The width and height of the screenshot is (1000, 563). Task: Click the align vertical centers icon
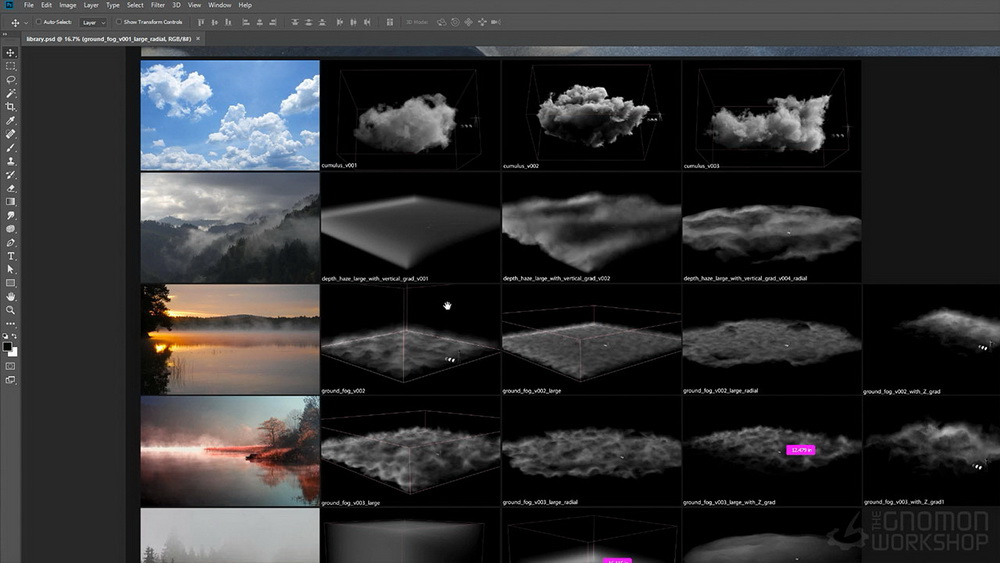click(x=214, y=22)
